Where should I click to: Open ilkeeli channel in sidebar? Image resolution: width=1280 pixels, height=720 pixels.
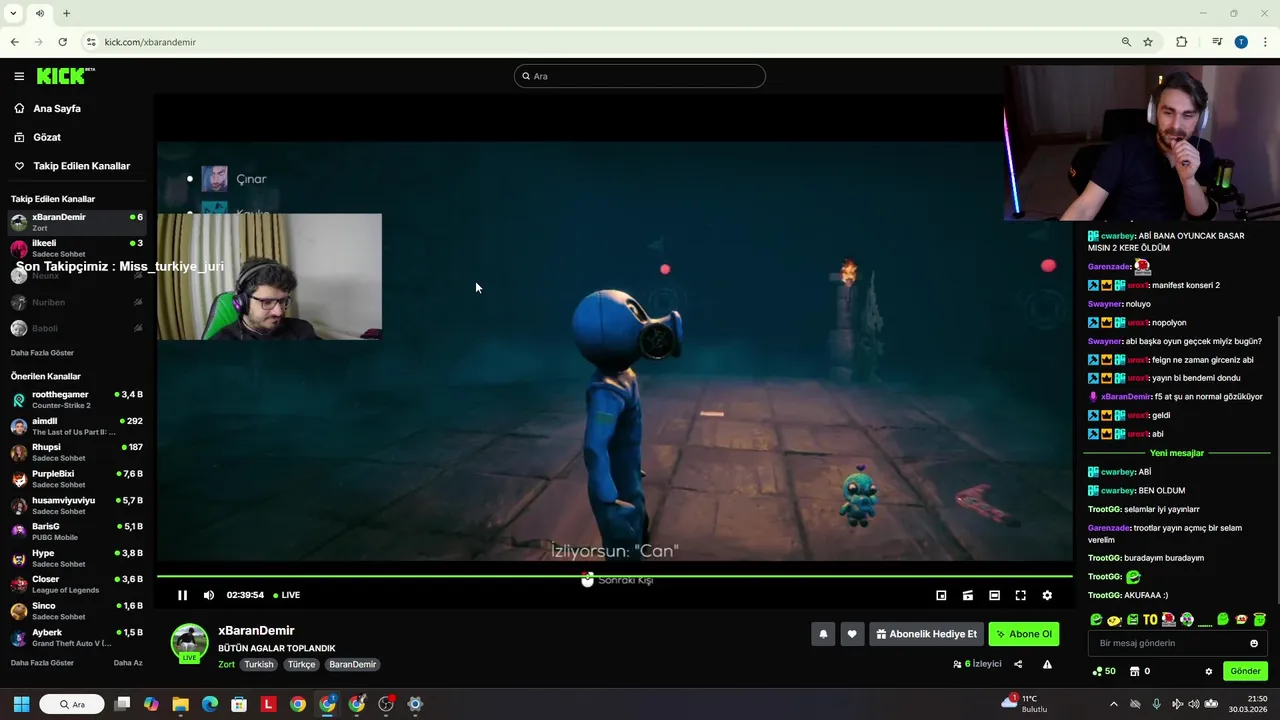coord(77,248)
